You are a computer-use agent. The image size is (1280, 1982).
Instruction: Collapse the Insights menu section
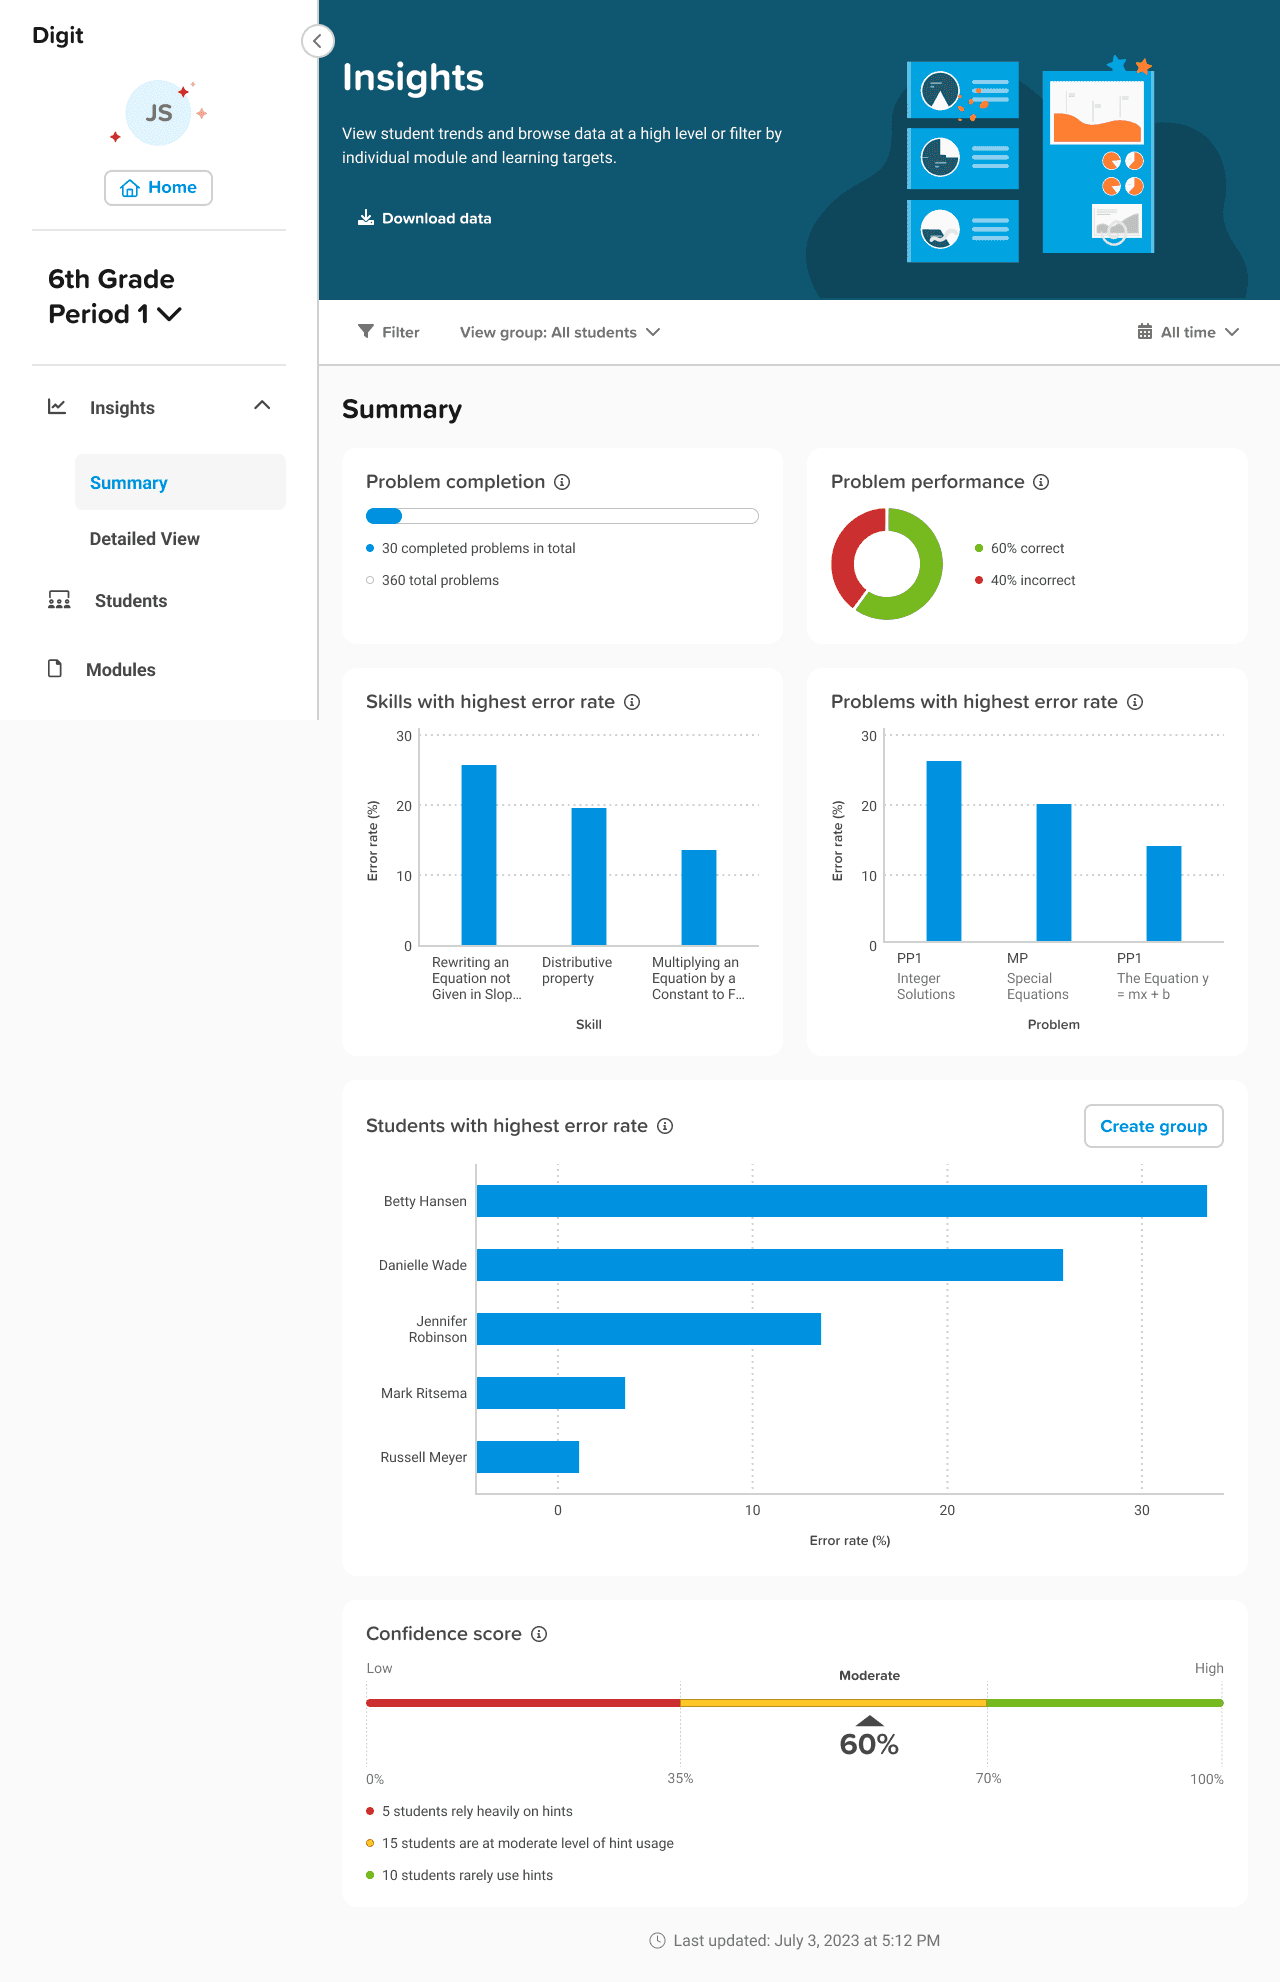(262, 406)
